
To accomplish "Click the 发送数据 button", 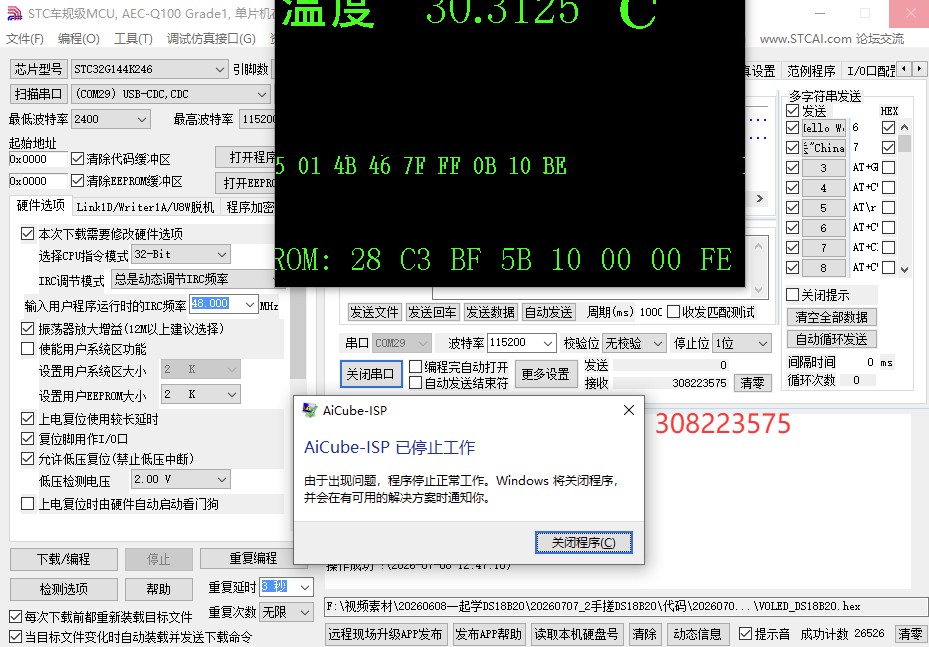I will pyautogui.click(x=490, y=312).
